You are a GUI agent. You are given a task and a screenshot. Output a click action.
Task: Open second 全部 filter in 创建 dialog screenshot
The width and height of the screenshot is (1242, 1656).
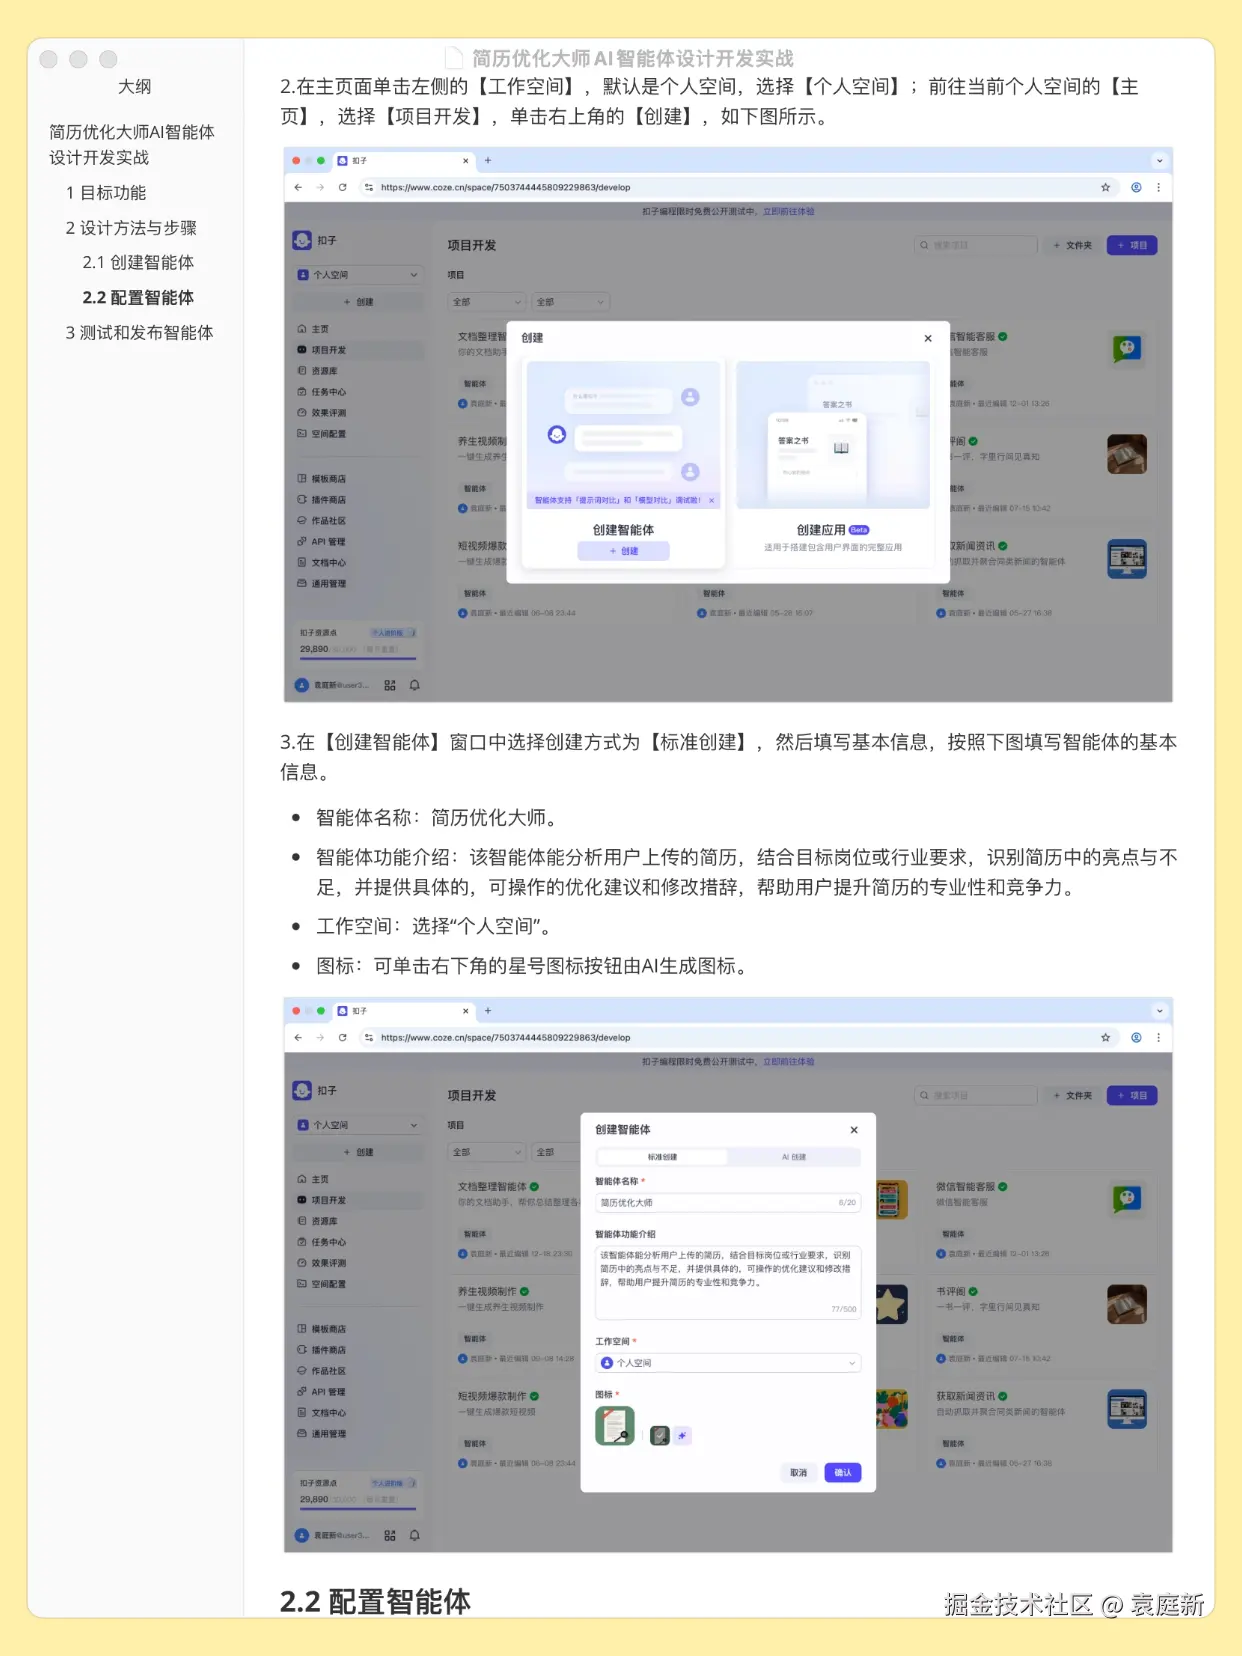pyautogui.click(x=570, y=302)
